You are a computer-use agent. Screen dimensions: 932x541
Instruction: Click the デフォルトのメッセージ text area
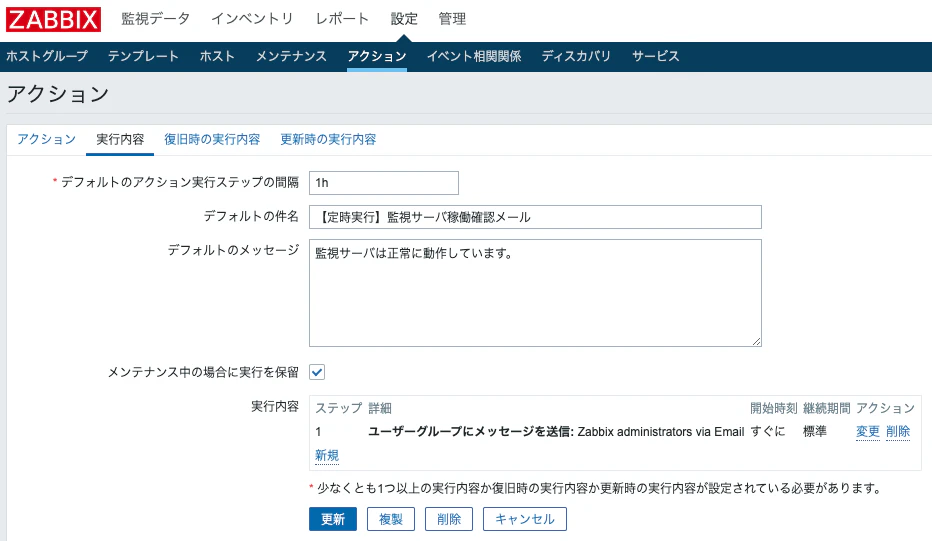535,292
